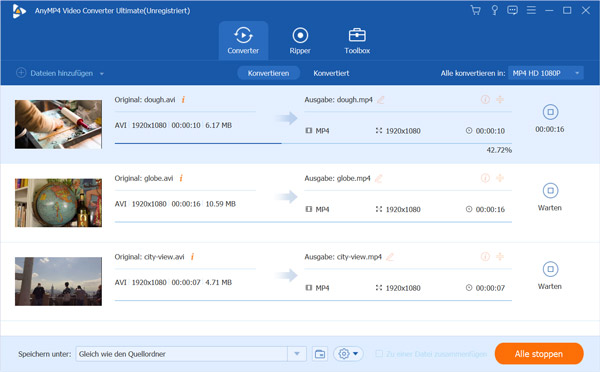
Task: Click the 4.71 MB file size
Action: (x=218, y=282)
